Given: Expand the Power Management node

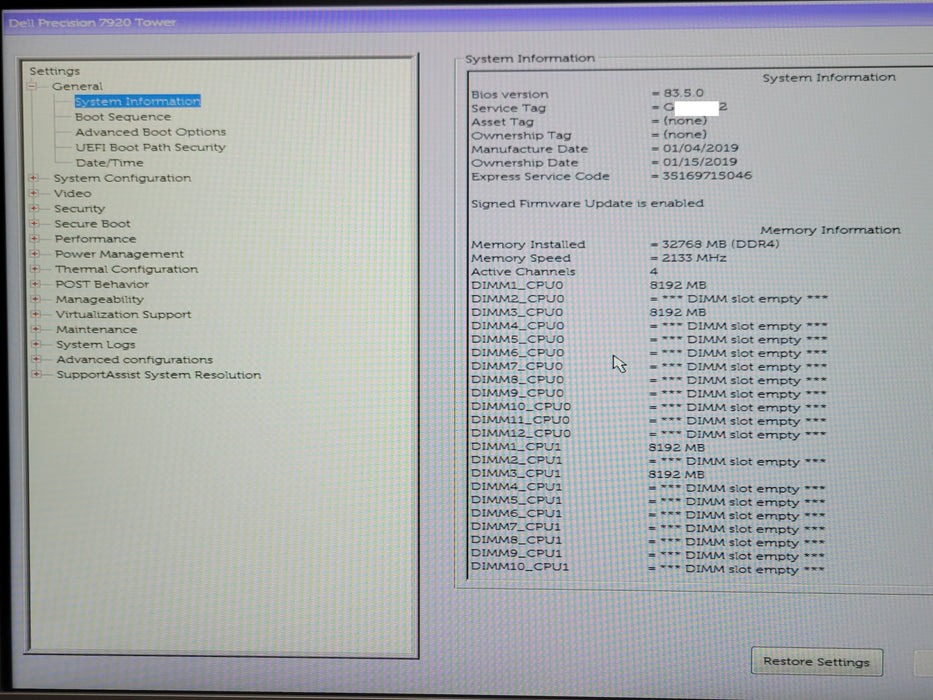Looking at the screenshot, I should tap(35, 254).
